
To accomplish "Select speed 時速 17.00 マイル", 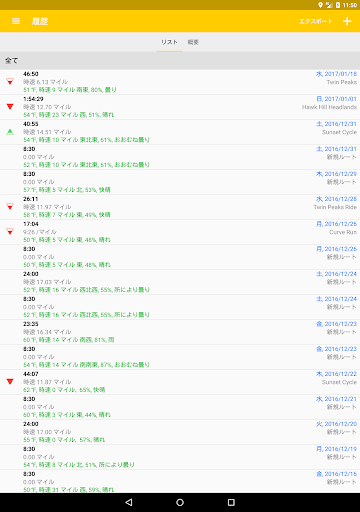I will coord(47,432).
